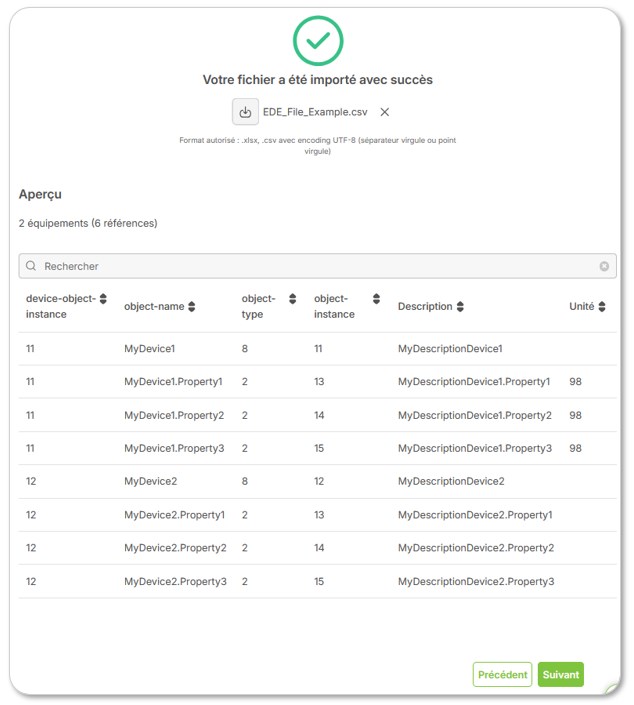The height and width of the screenshot is (705, 634).
Task: Click the object-name column header label
Action: 154,306
